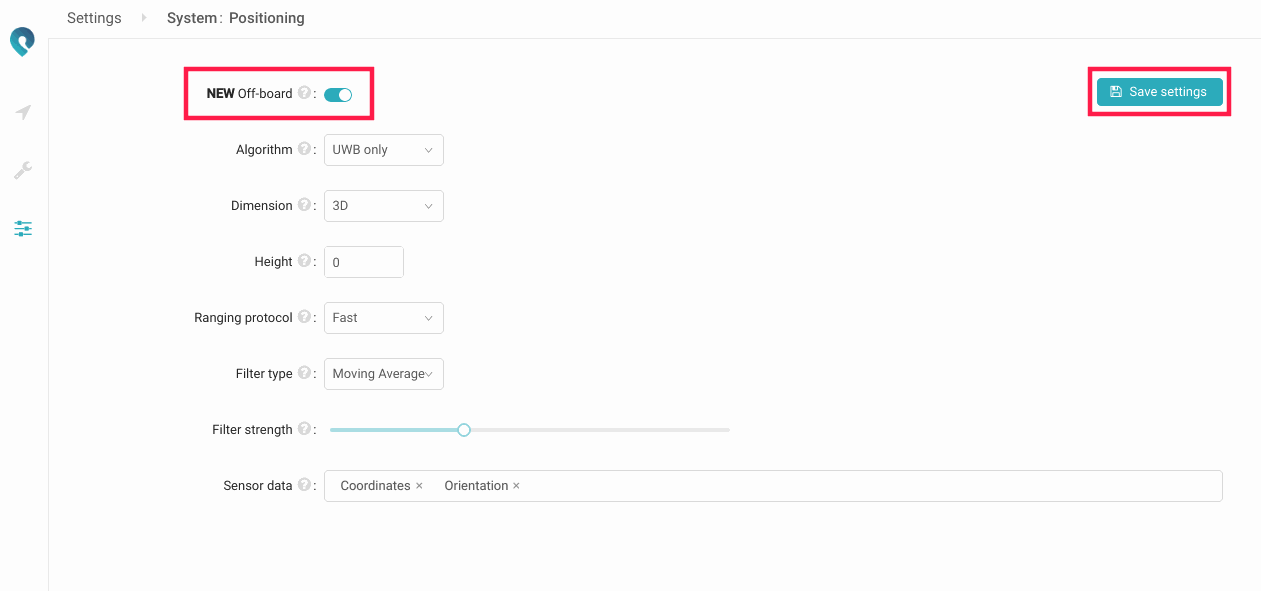The width and height of the screenshot is (1261, 591).
Task: Click the Filter strength slider handle
Action: tap(464, 430)
